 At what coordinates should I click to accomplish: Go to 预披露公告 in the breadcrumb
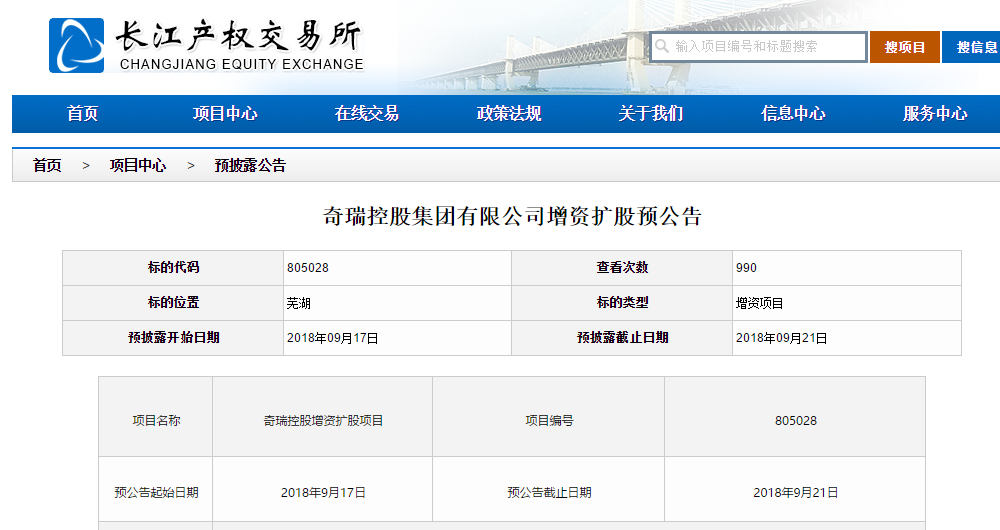pos(250,166)
